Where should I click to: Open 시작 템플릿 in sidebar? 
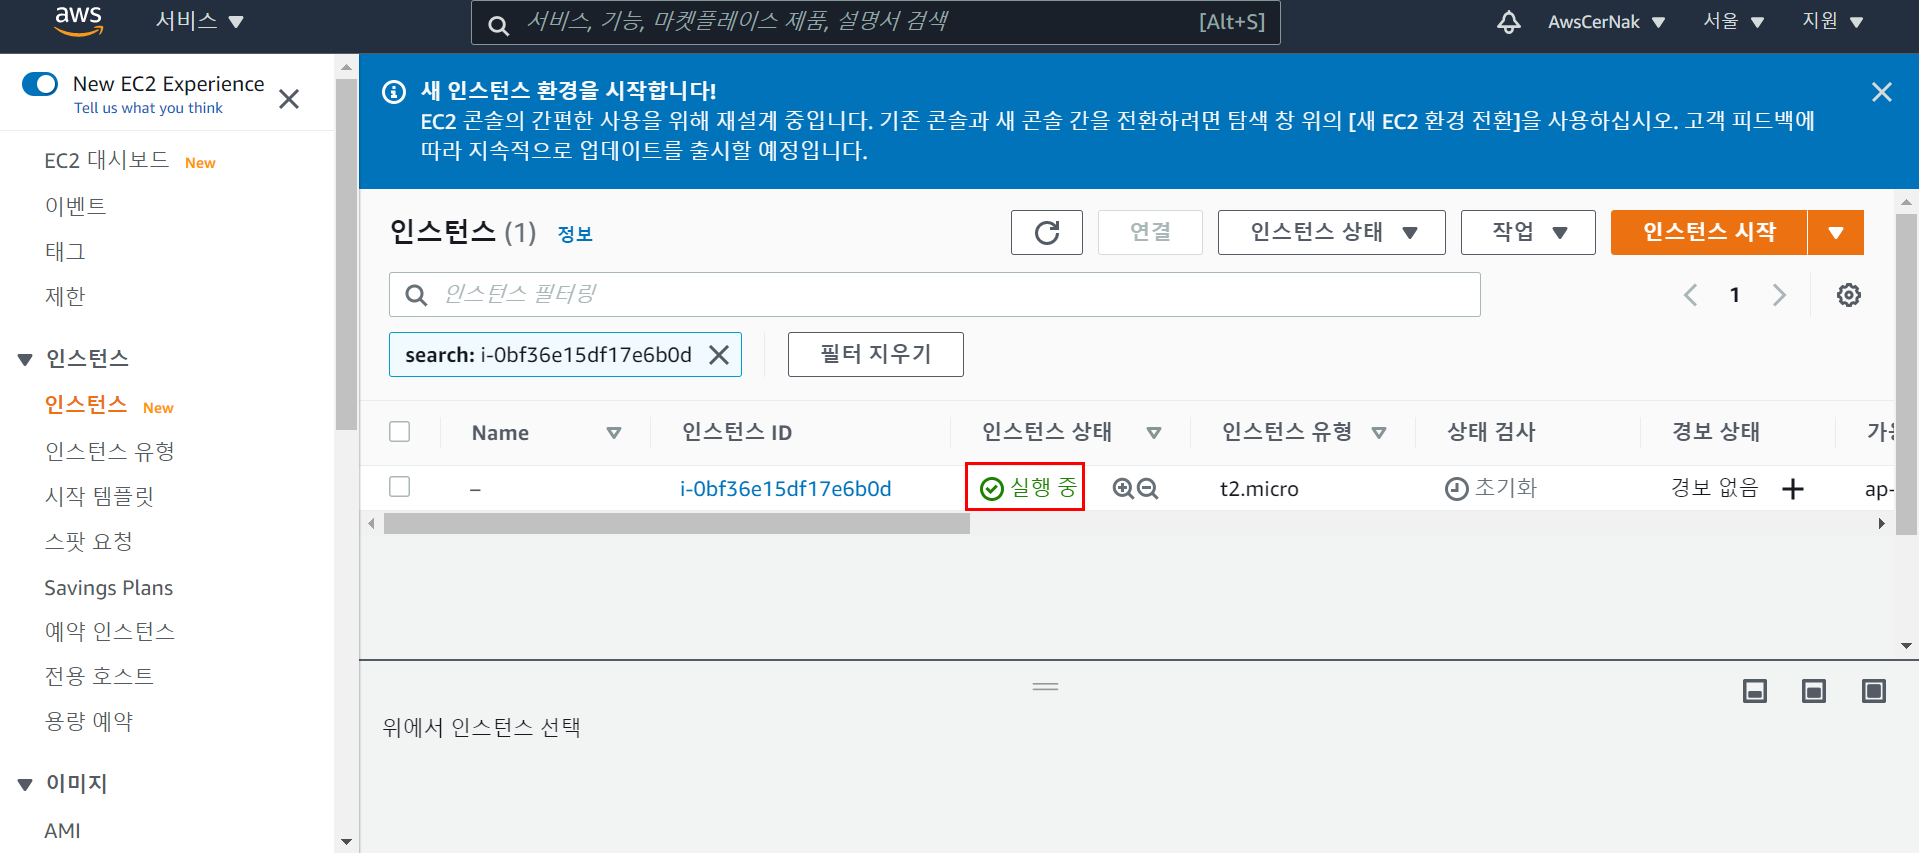(99, 496)
